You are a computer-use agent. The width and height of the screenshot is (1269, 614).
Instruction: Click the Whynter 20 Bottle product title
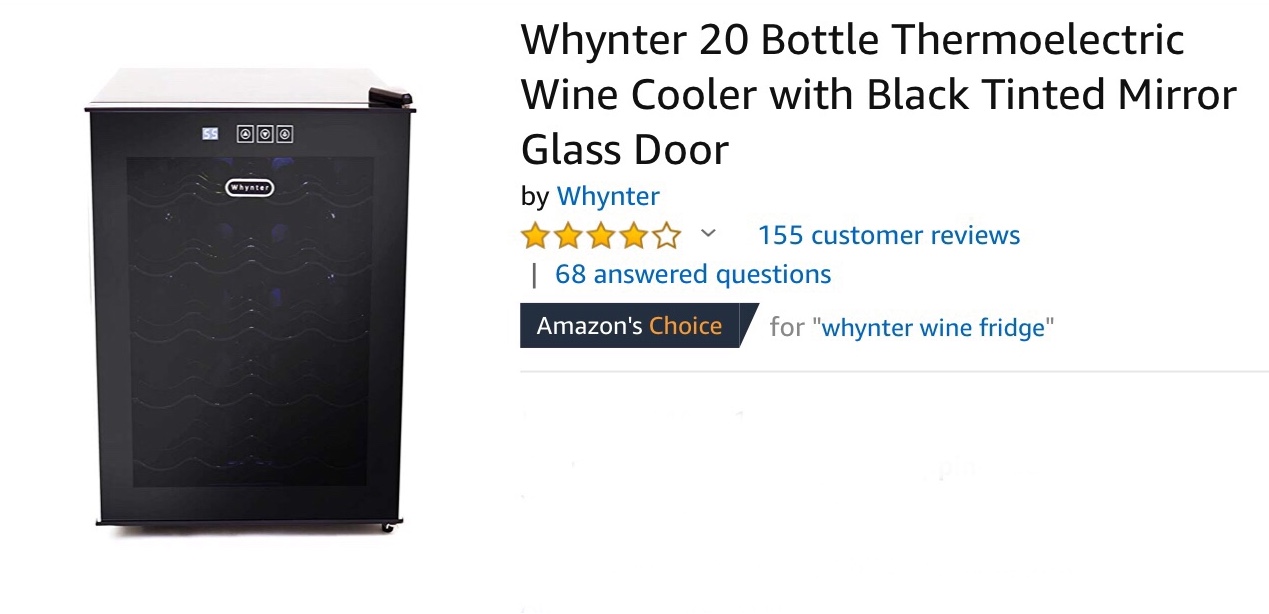879,95
